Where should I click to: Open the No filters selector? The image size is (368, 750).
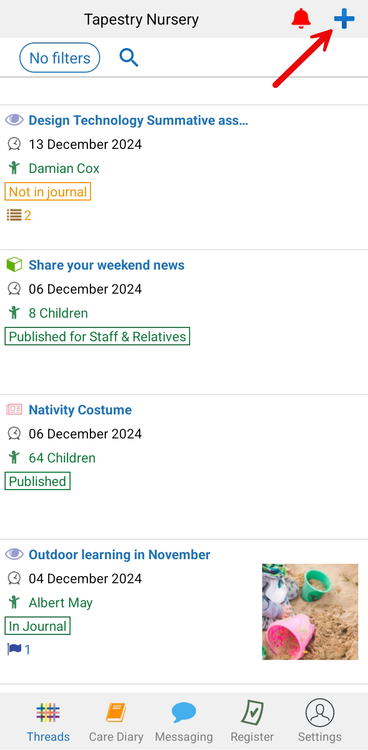pos(59,58)
